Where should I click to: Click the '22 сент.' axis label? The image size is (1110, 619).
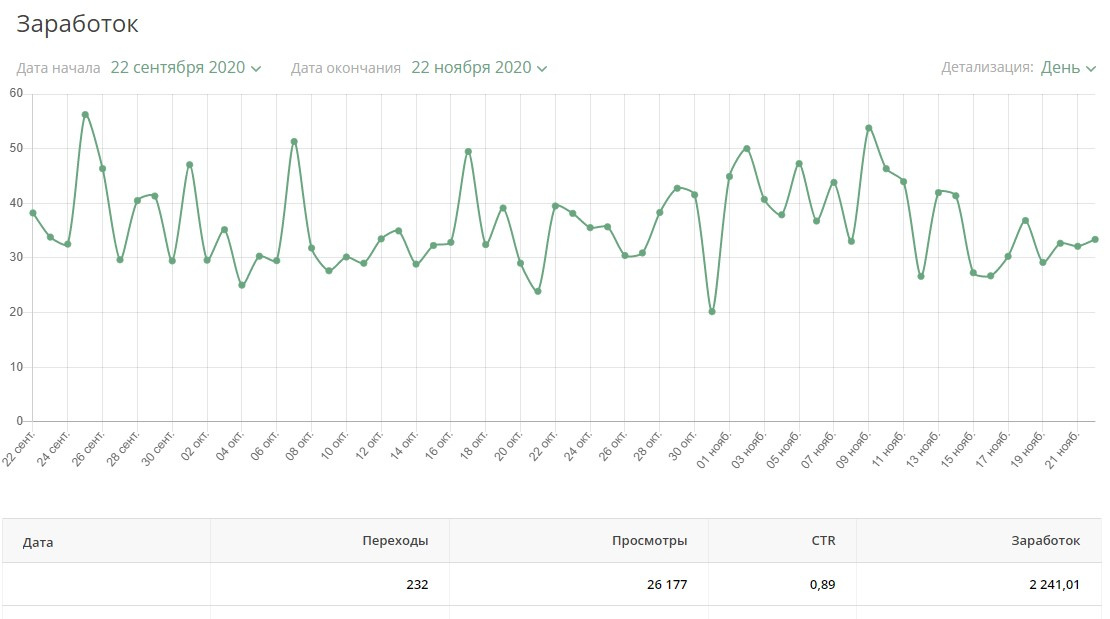(20, 449)
